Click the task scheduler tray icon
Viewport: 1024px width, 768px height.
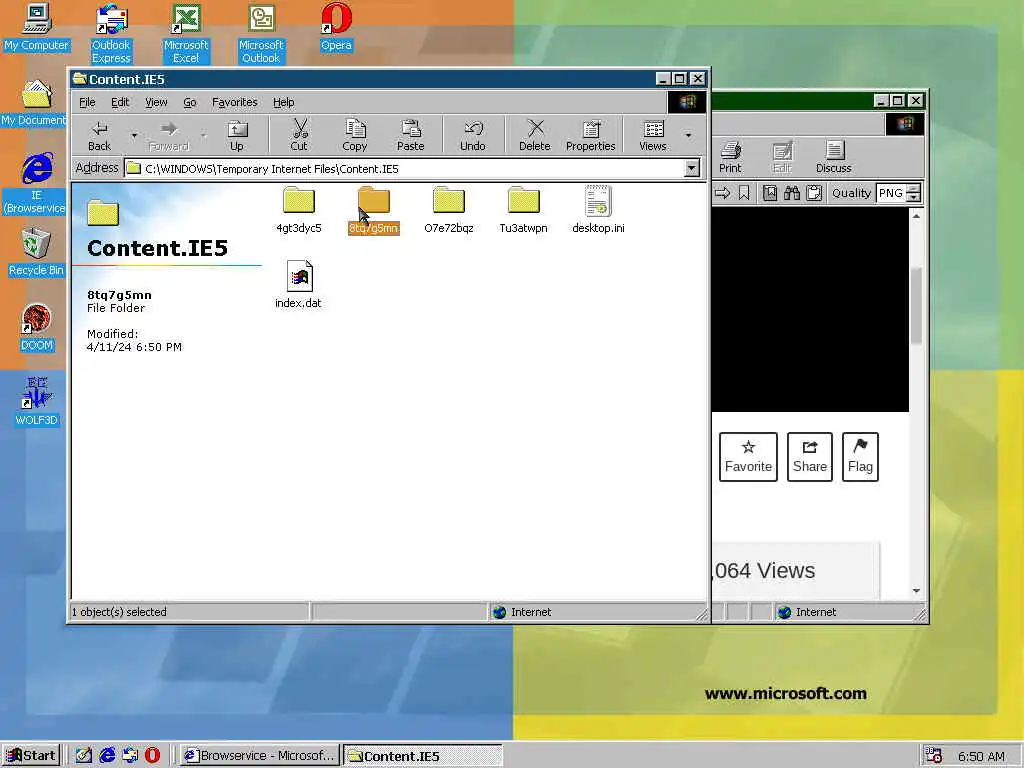coord(934,756)
